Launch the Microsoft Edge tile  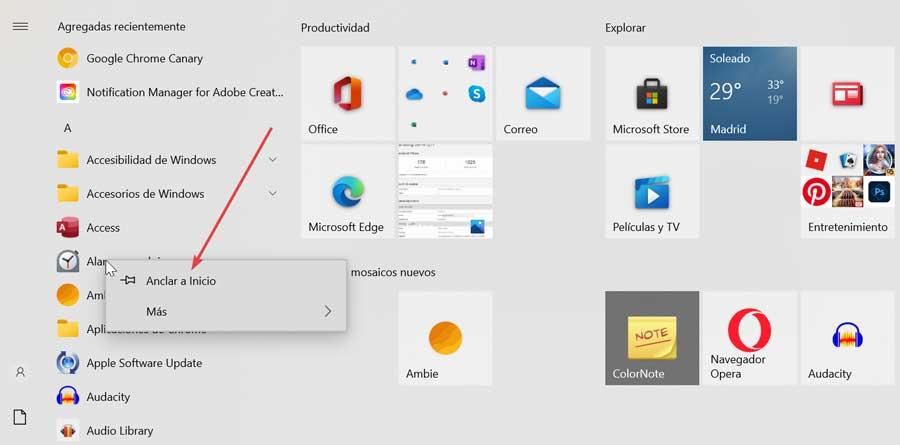coord(348,191)
